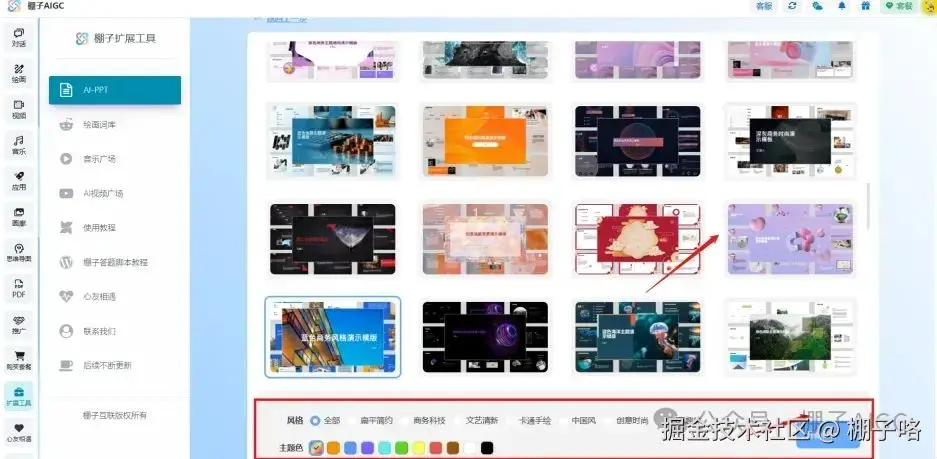Open AI视频广场 in the extension tools menu

coord(115,194)
